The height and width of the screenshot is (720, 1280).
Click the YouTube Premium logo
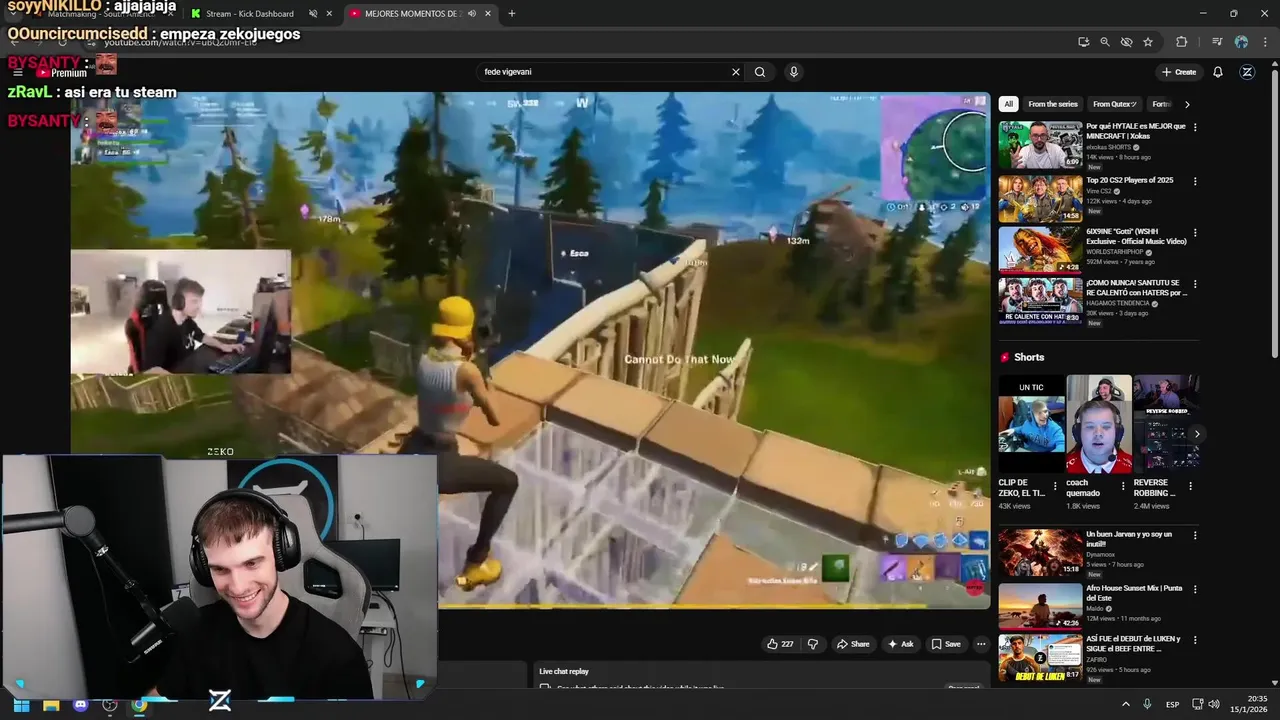coord(62,73)
